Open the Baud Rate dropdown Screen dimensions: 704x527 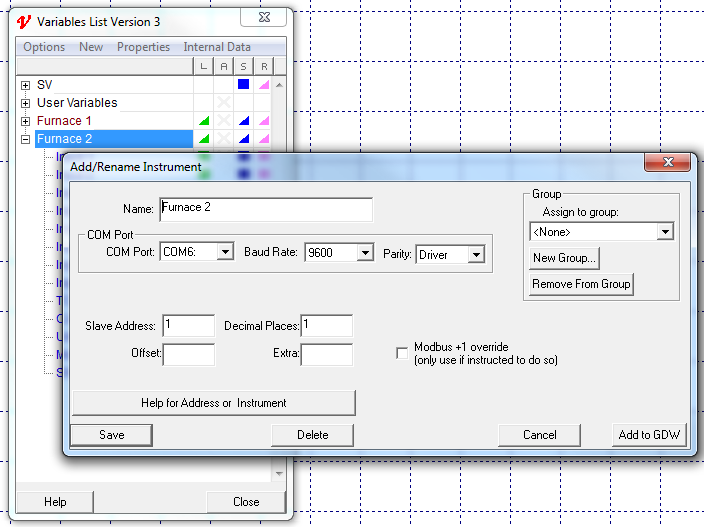point(364,253)
